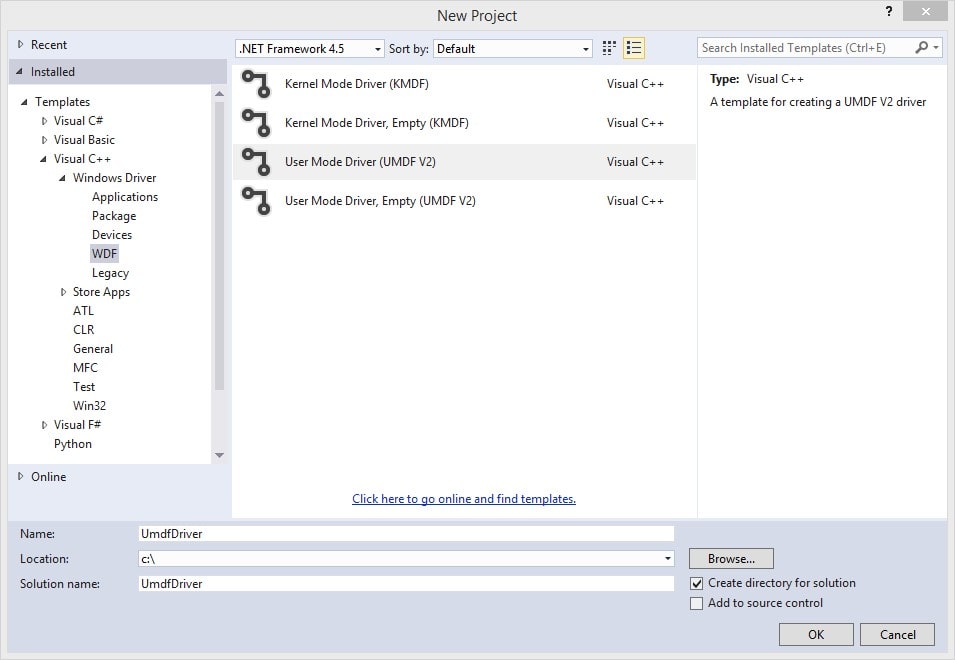Expand the Online templates section
The height and width of the screenshot is (660, 955).
[22, 477]
